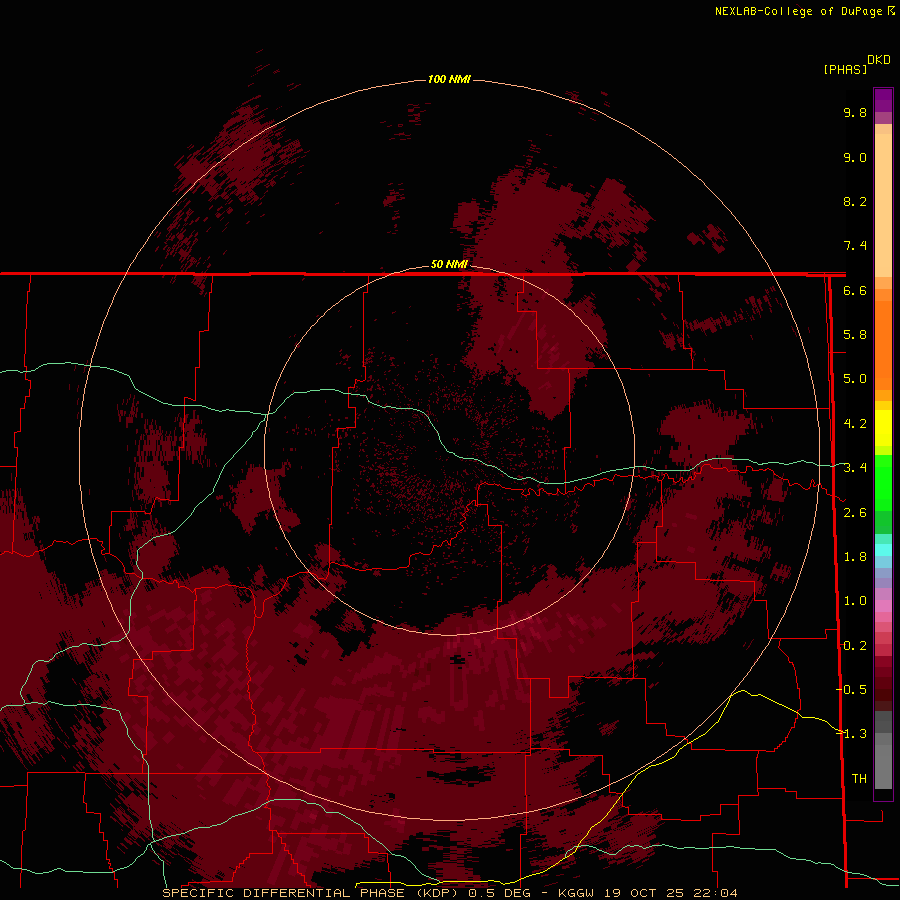Click the -0.5 colorbar value label

pos(852,689)
